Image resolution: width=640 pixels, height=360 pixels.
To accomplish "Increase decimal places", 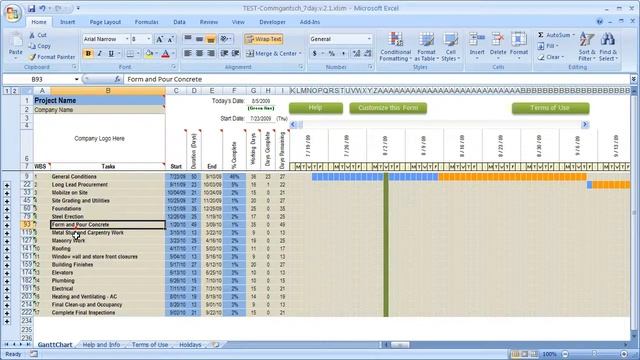I will 356,53.
